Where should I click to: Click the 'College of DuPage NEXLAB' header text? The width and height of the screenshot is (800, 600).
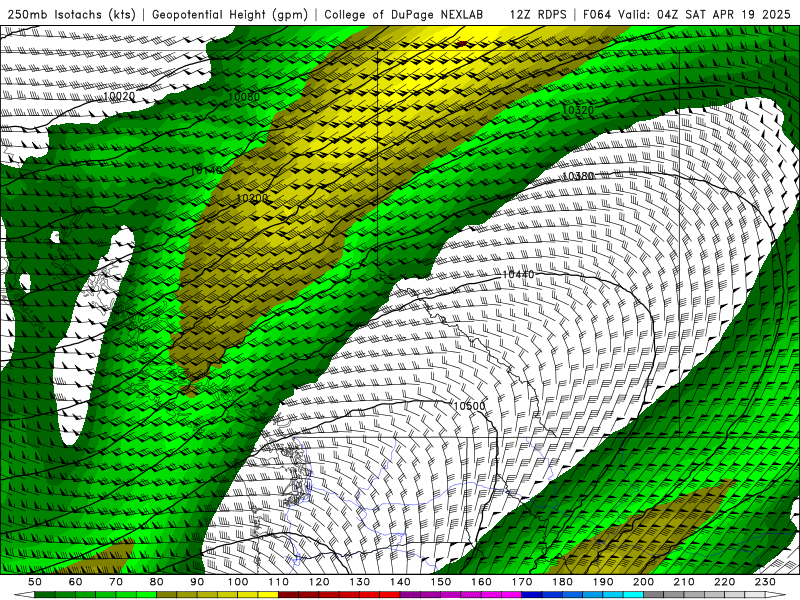pos(403,15)
